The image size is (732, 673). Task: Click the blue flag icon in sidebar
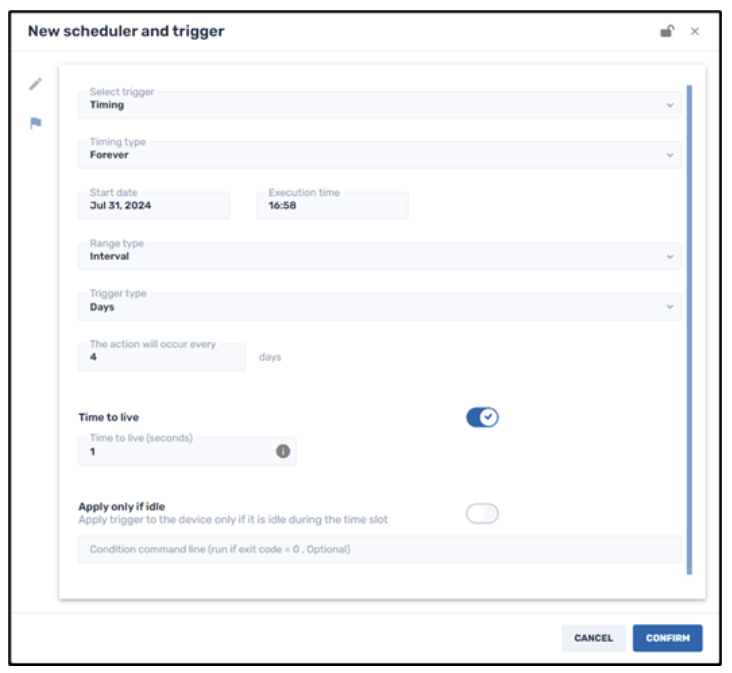tap(36, 124)
